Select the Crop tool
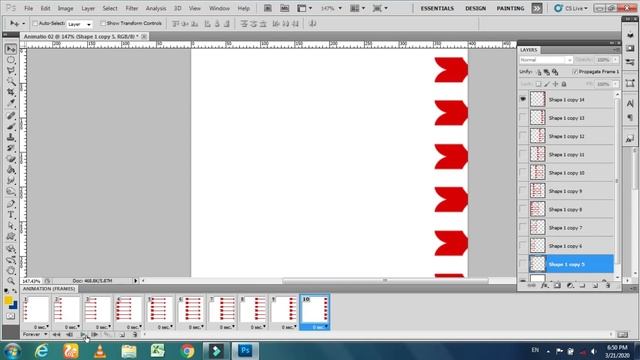The height and width of the screenshot is (360, 640). tap(11, 92)
